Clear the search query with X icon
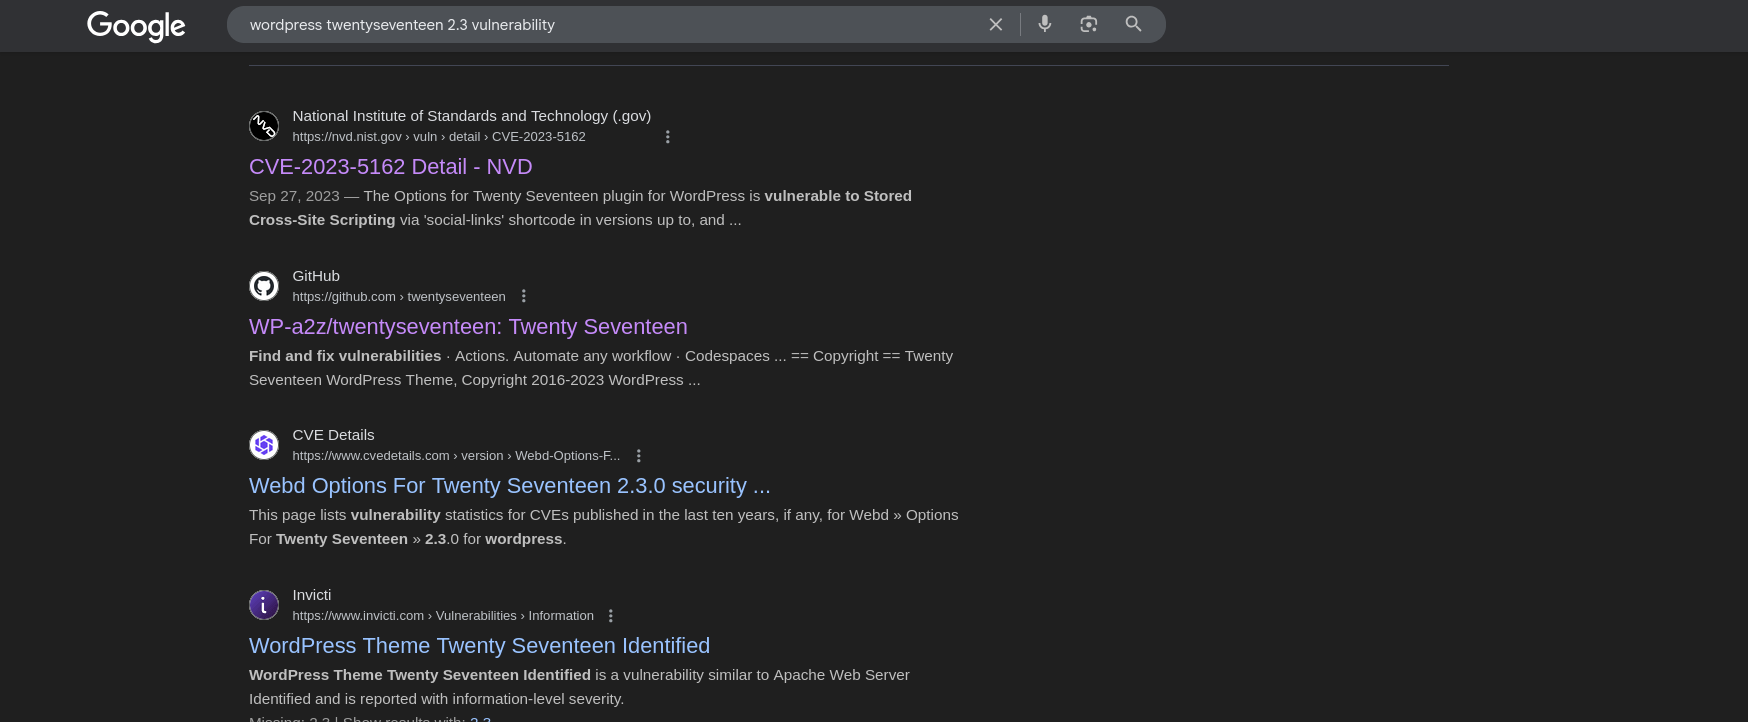Screen dimensions: 1748x722 (x=995, y=25)
